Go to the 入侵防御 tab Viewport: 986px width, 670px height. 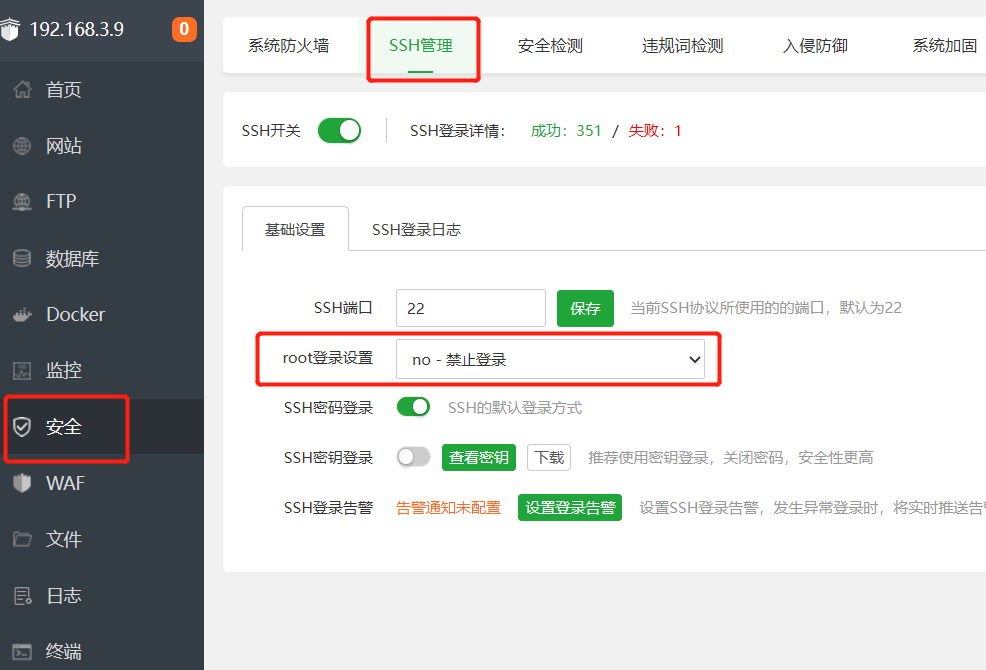coord(815,46)
